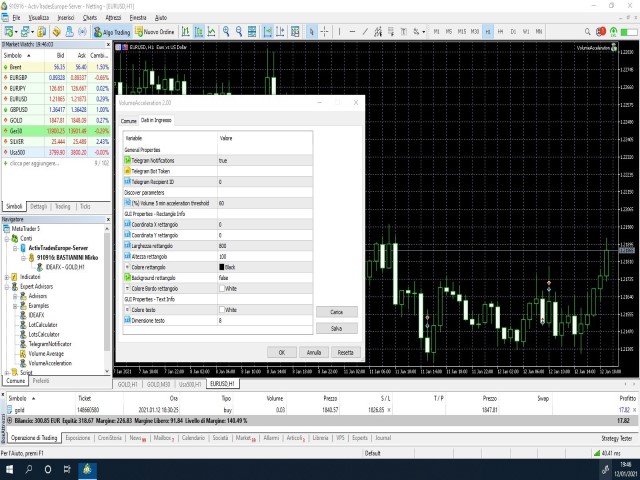Switch chart to line chart mode
The width and height of the screenshot is (640, 480).
[211, 31]
